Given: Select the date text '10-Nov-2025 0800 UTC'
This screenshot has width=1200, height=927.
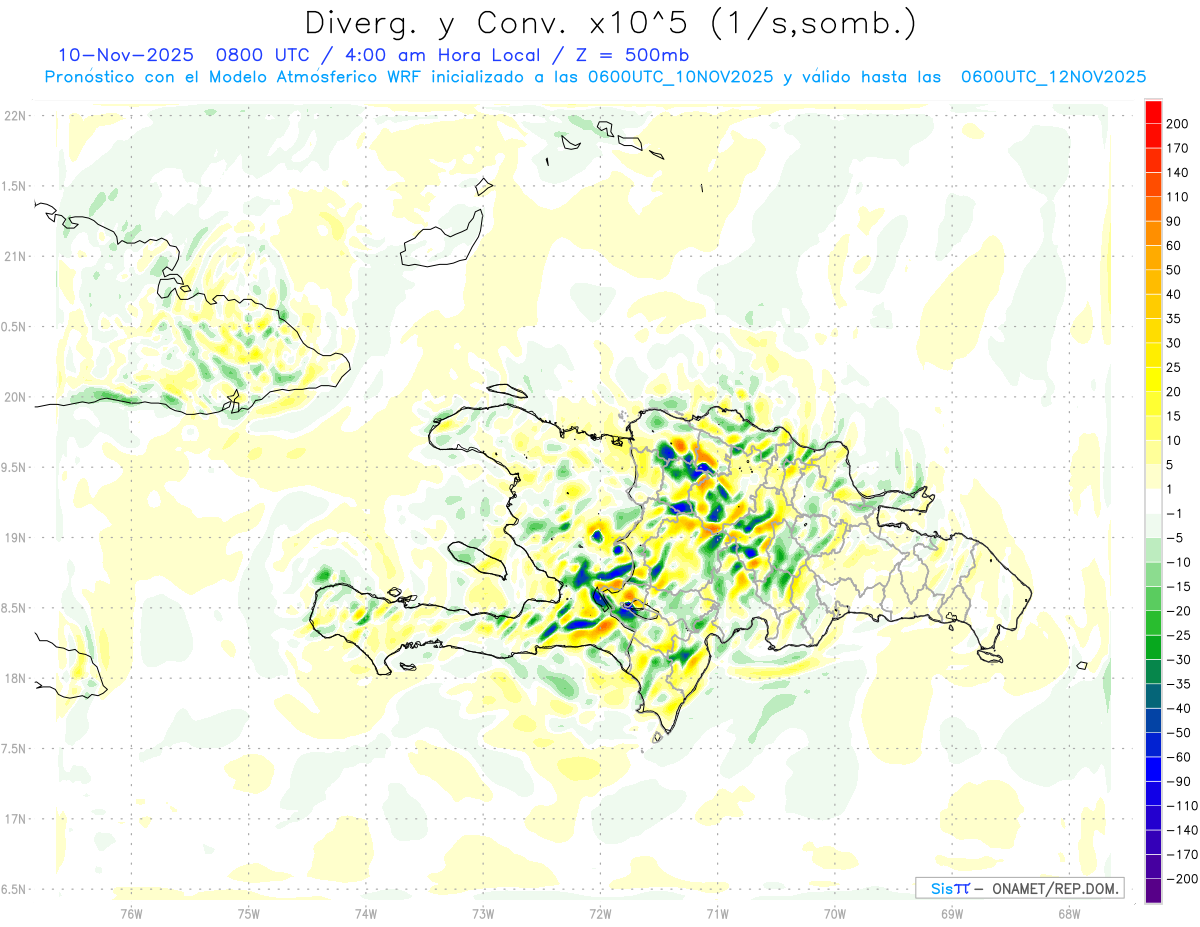Looking at the screenshot, I should tap(184, 55).
